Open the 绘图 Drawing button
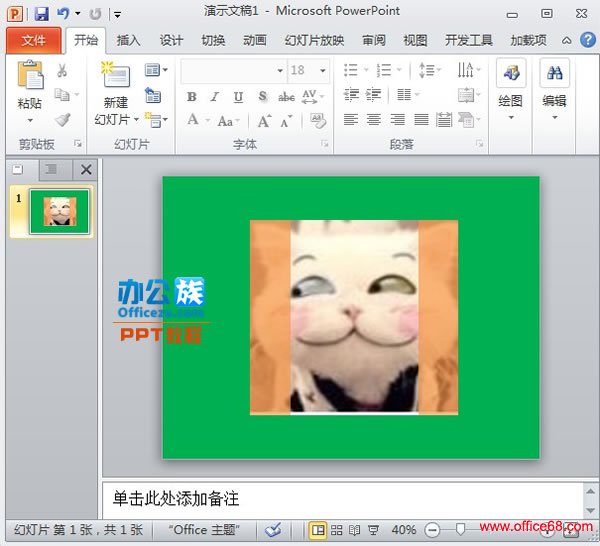Image resolution: width=600 pixels, height=546 pixels. (x=511, y=90)
